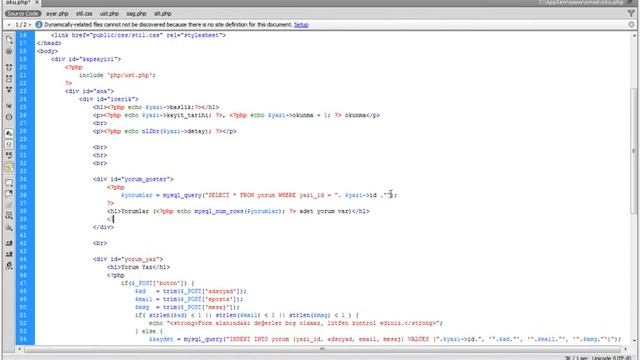Click the Outdent Code icon

point(9,254)
